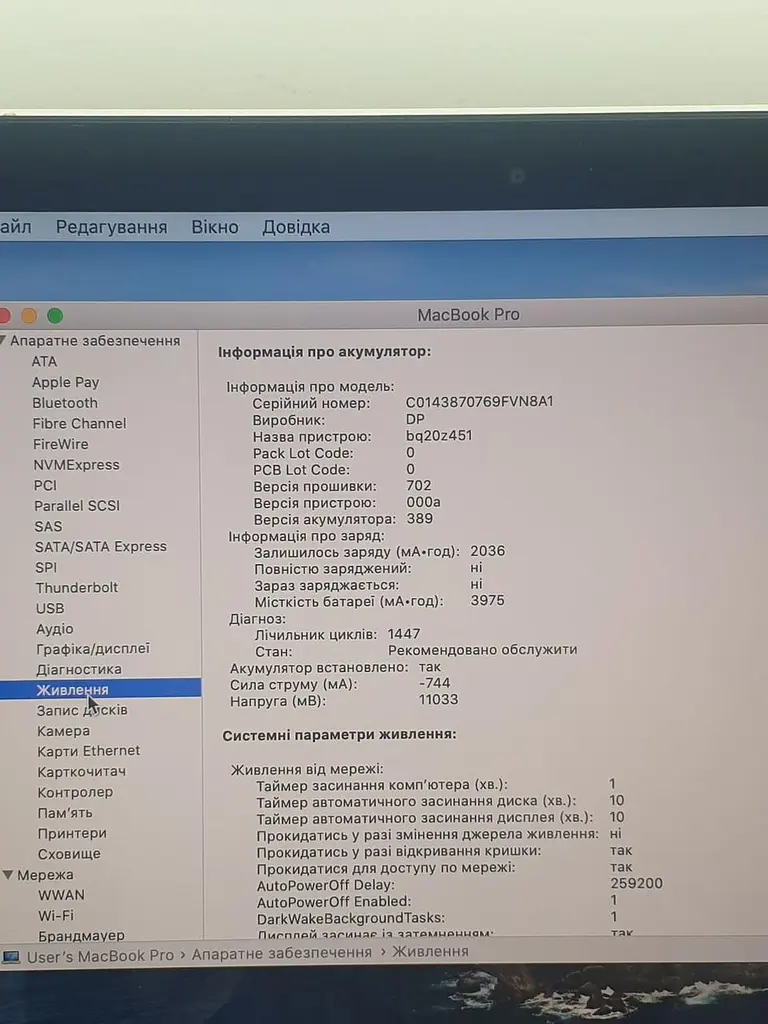Click the manufacturer value DP
Image resolution: width=768 pixels, height=1024 pixels.
point(415,419)
